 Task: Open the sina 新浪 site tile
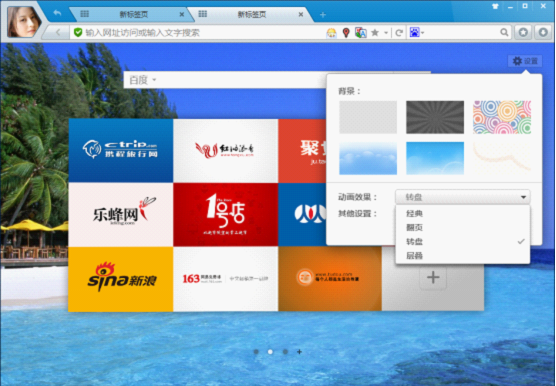click(x=121, y=279)
